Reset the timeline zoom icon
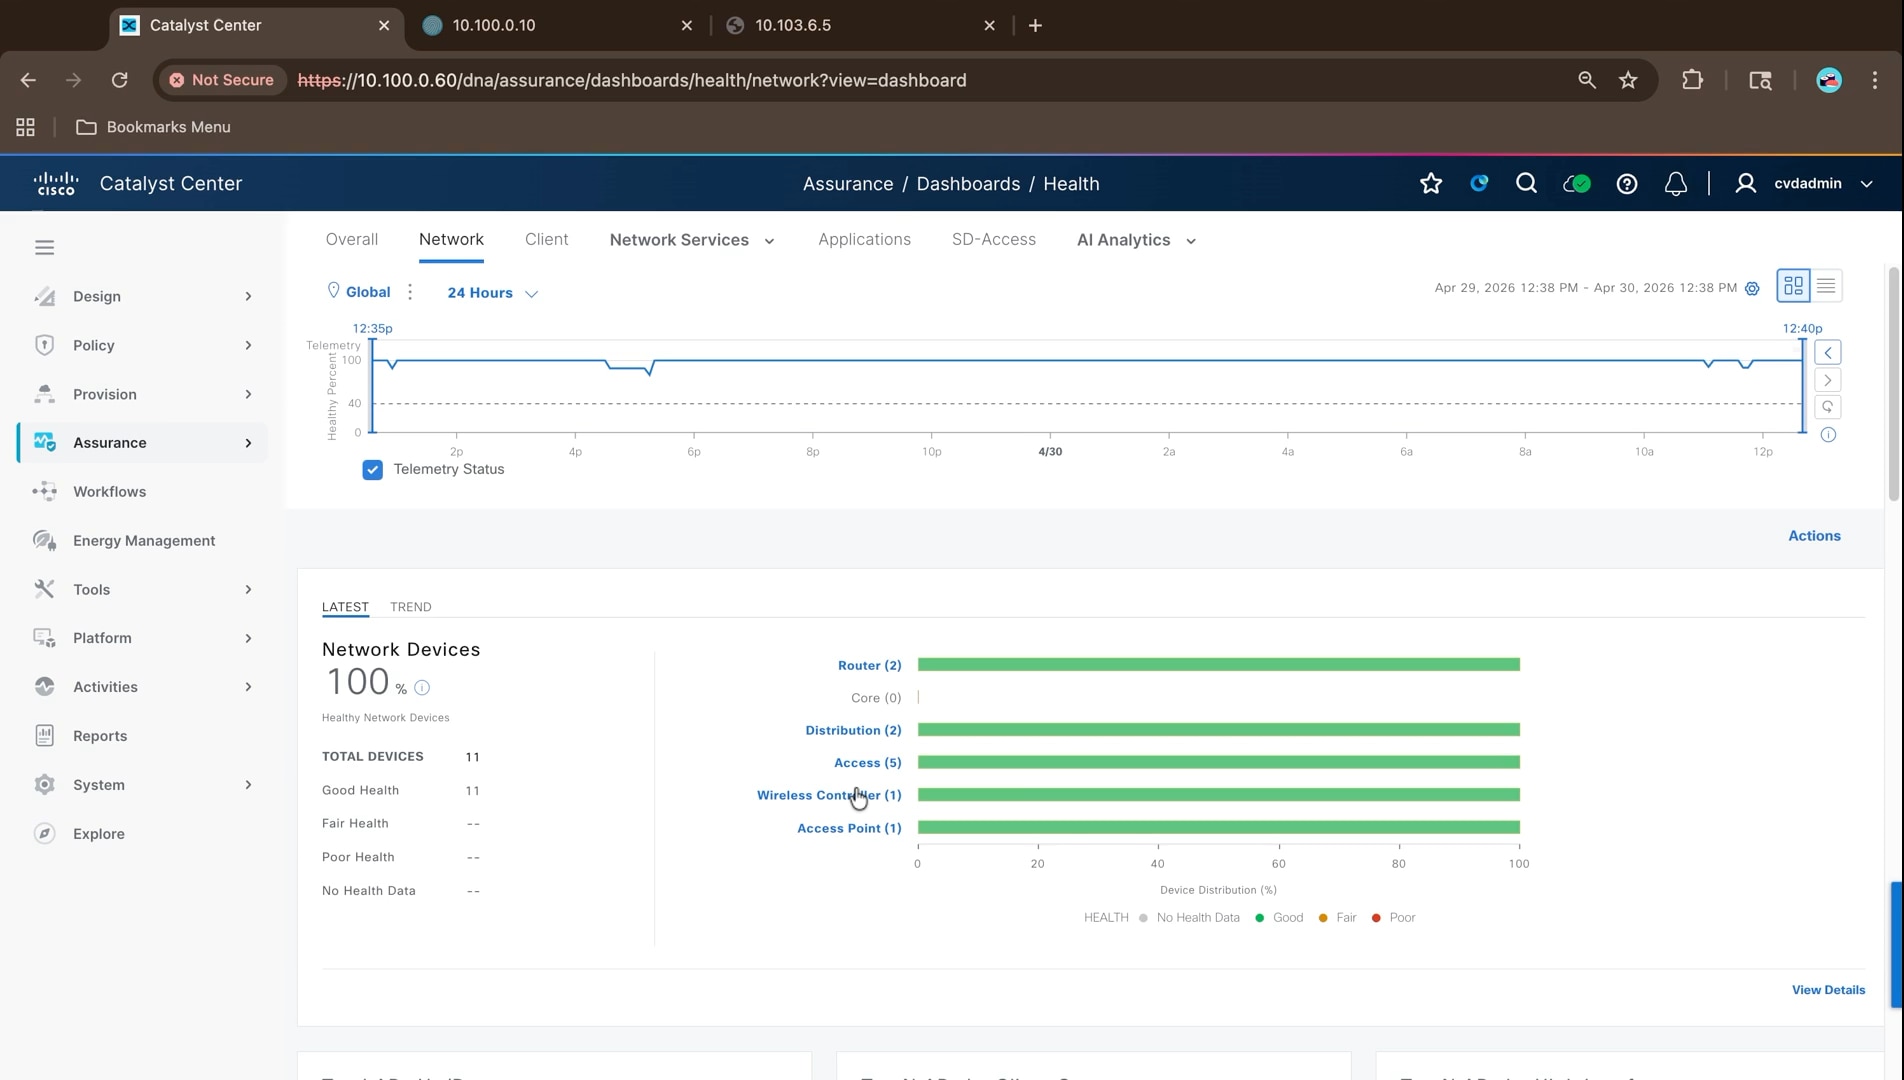Viewport: 1904px width, 1080px height. click(1828, 407)
